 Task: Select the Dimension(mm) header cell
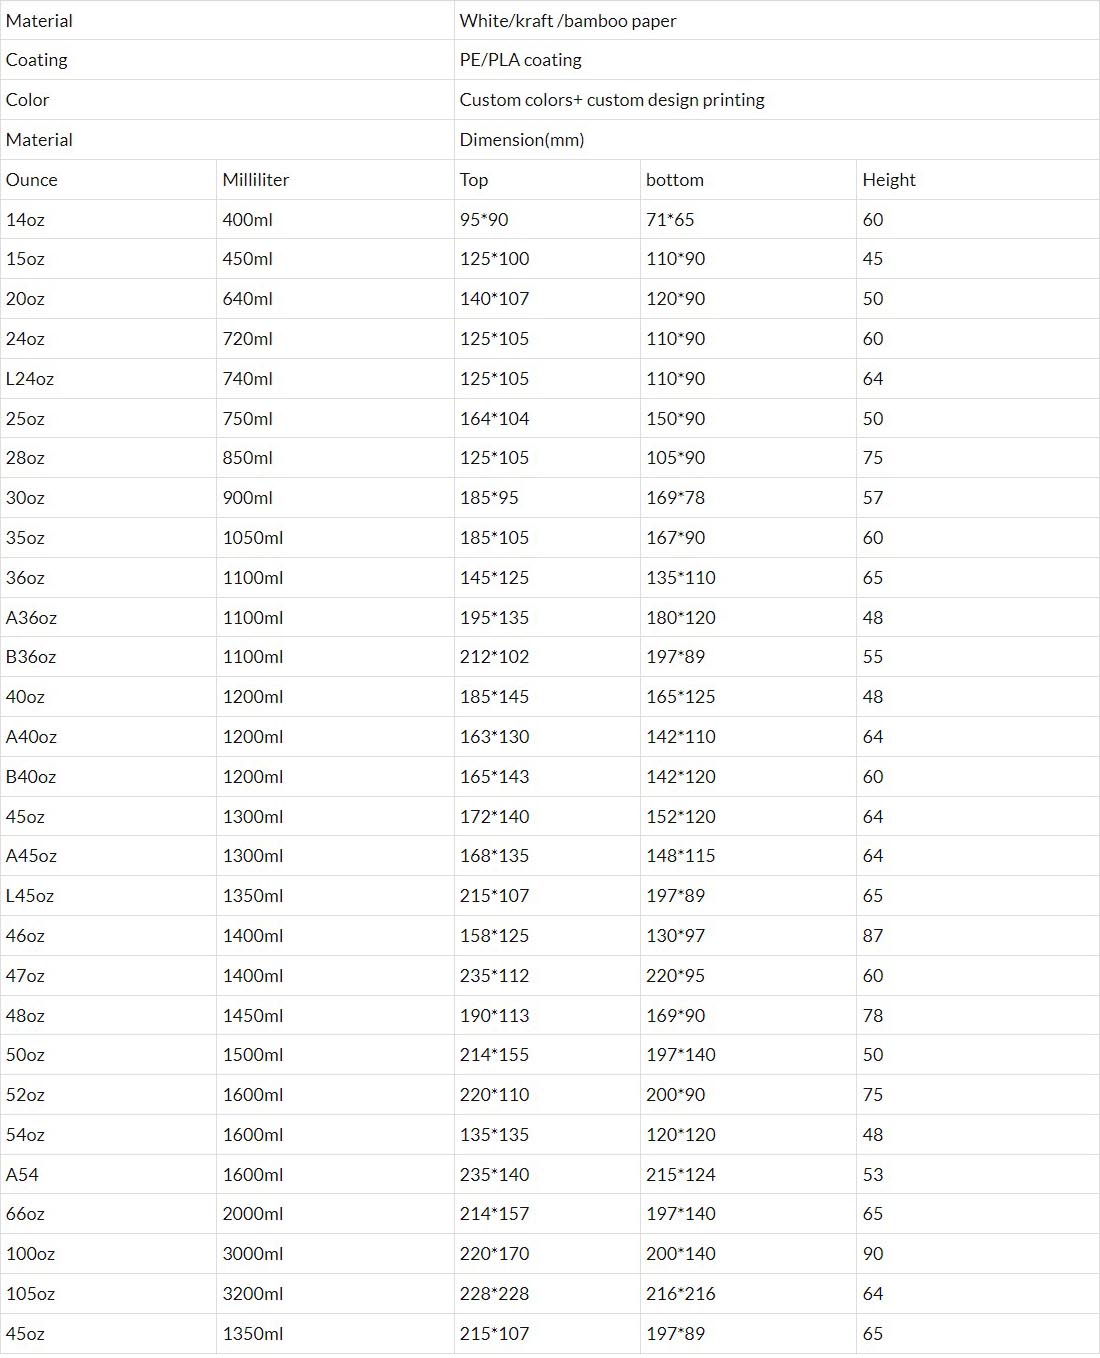click(522, 140)
